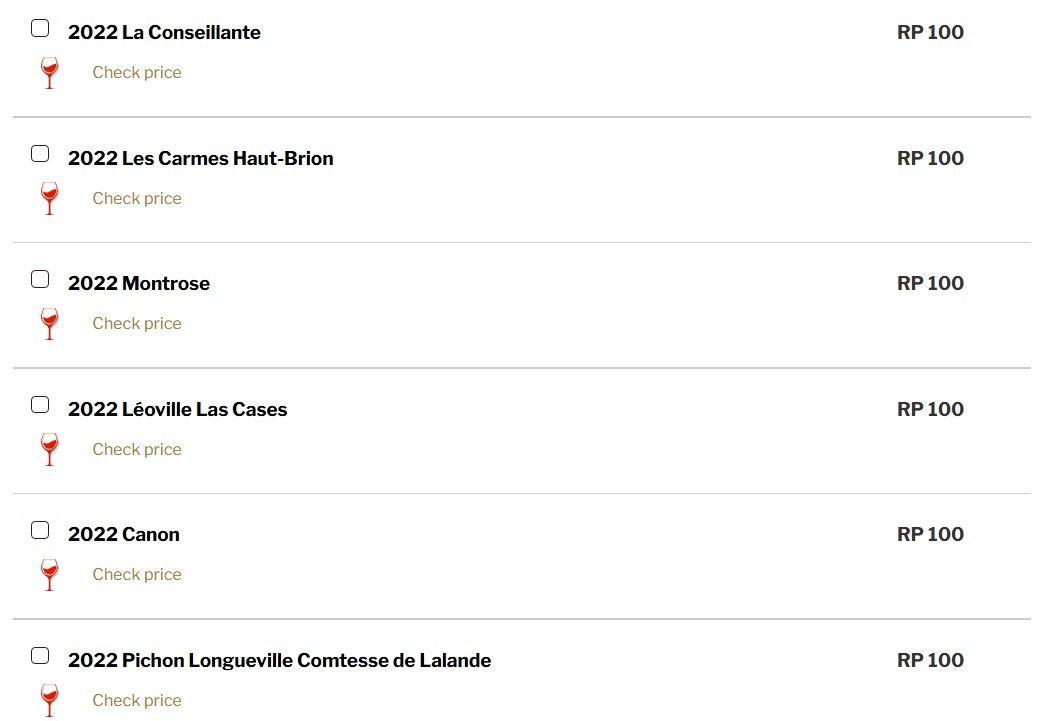Image resolution: width=1038 pixels, height=721 pixels.
Task: Follow the Check price link for Montrose
Action: click(x=137, y=324)
